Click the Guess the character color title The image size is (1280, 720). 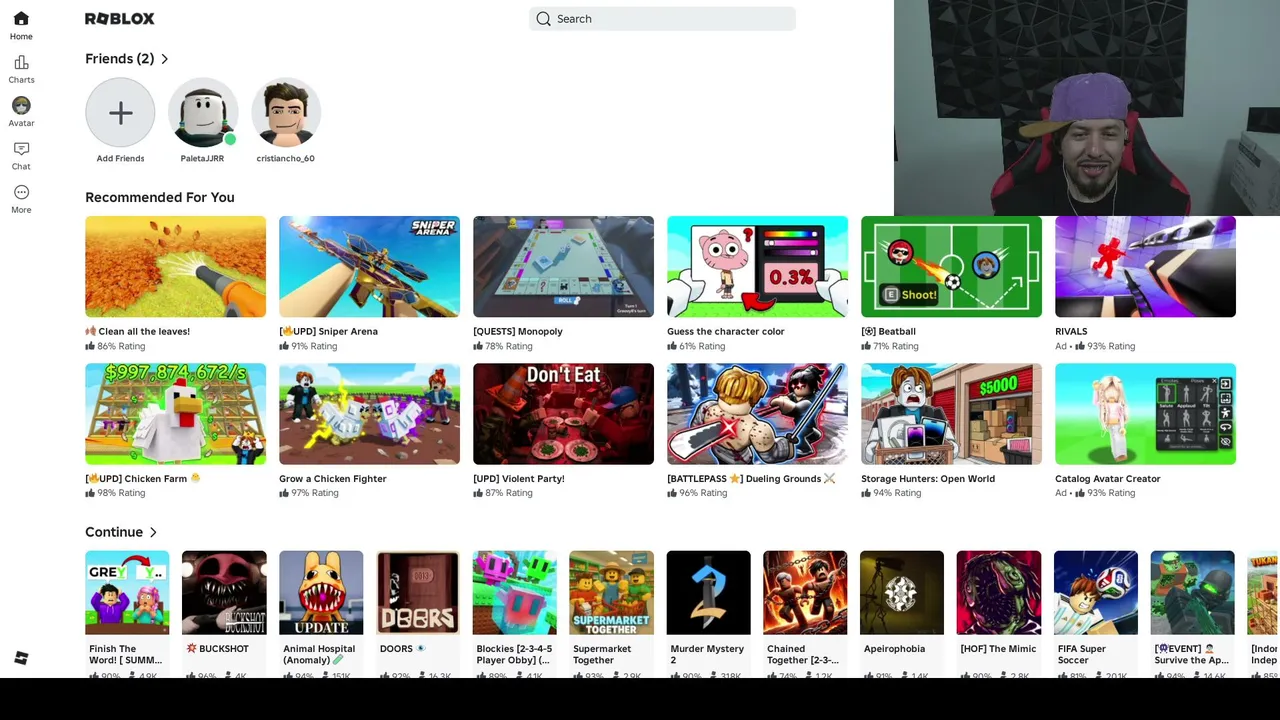[x=726, y=331]
